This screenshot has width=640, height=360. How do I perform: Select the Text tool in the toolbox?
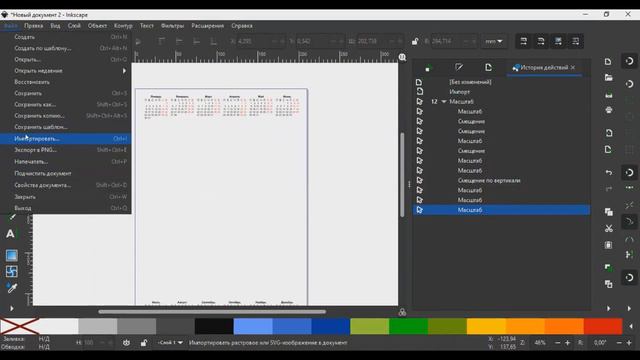pyautogui.click(x=10, y=234)
